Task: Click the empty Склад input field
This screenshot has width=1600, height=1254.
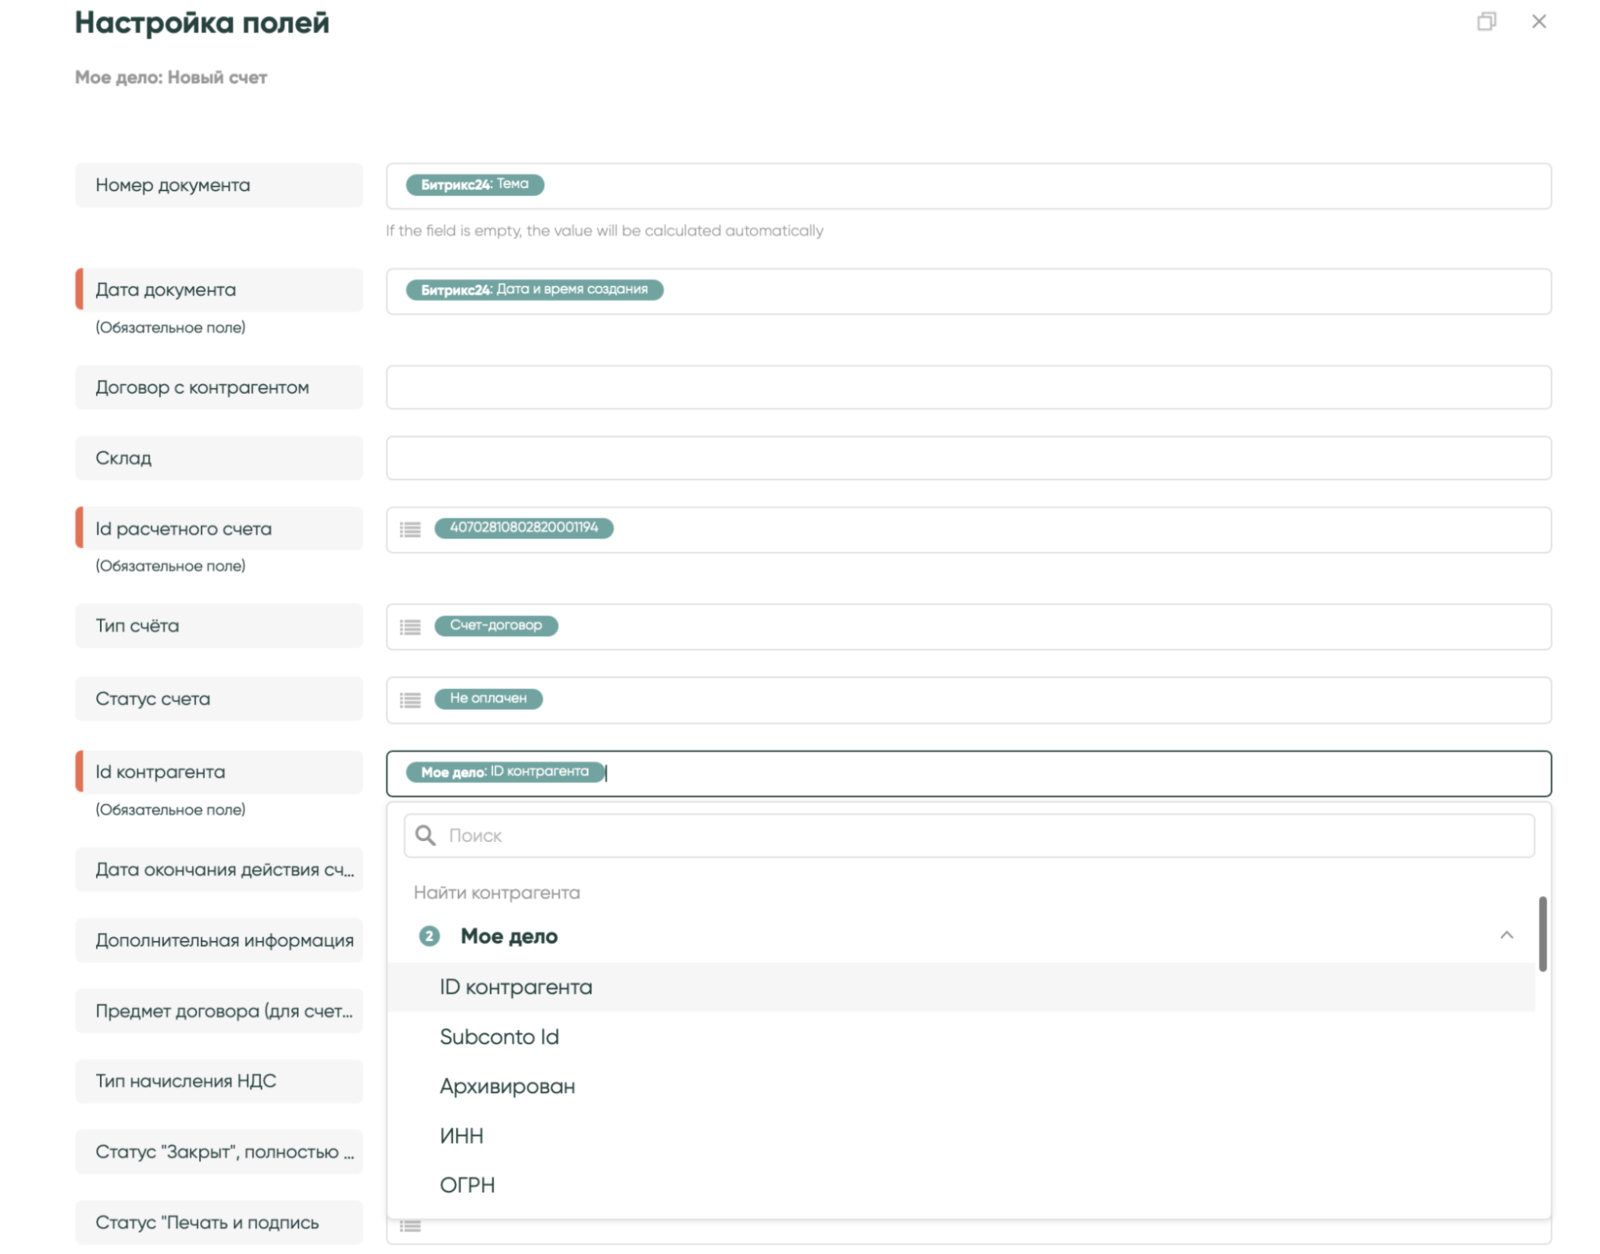Action: (x=968, y=458)
